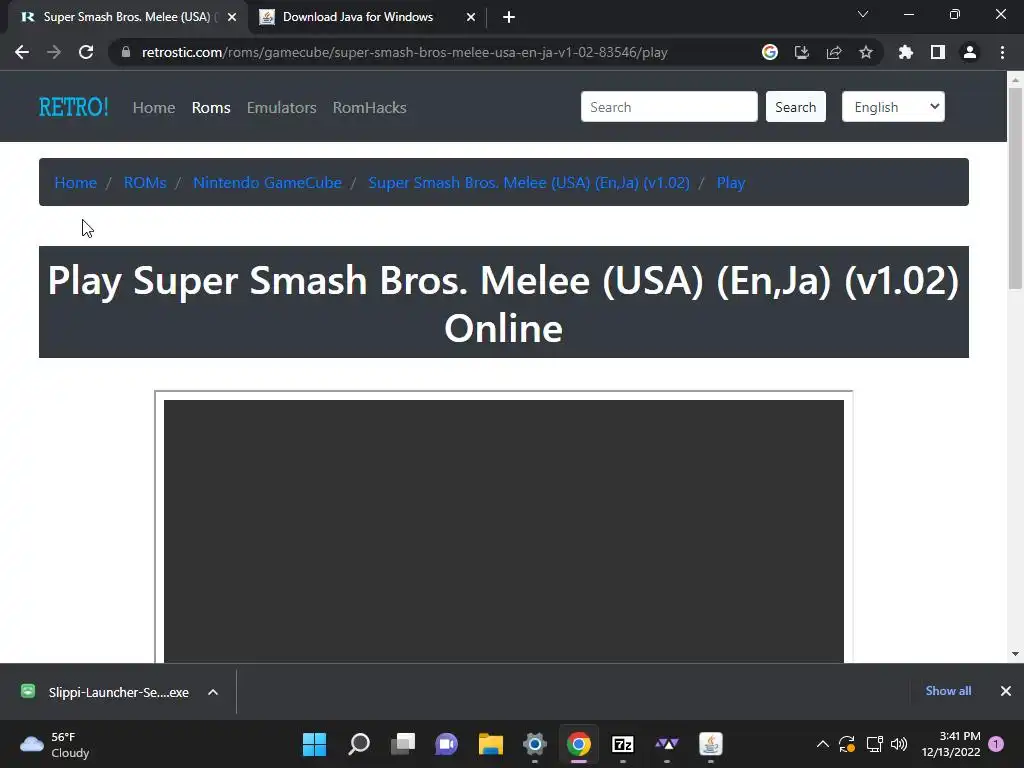Click Show all downloads

click(948, 691)
